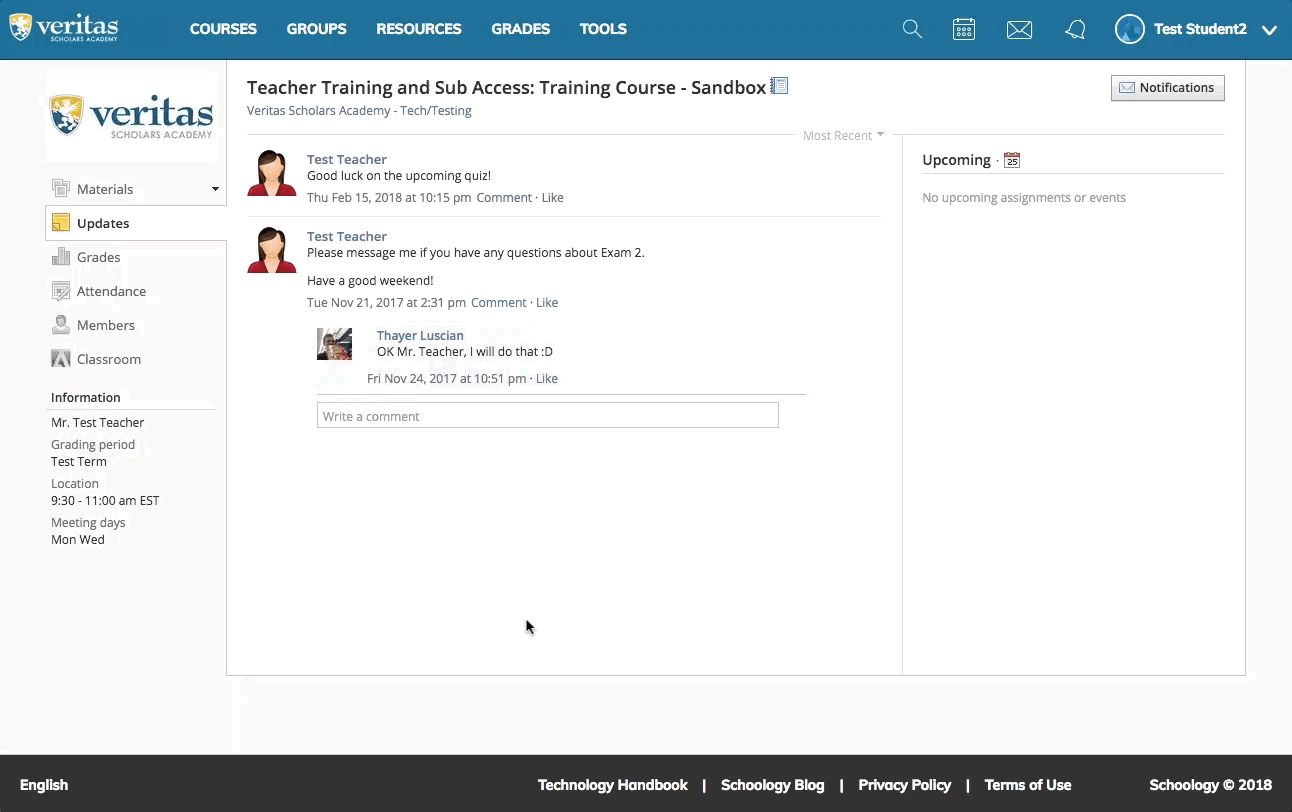1292x812 pixels.
Task: Open the messages envelope icon
Action: pos(1019,30)
